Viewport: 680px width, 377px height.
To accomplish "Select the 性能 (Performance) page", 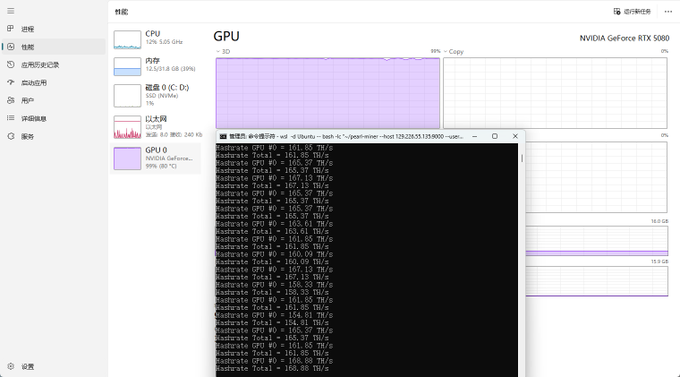I will click(x=53, y=47).
